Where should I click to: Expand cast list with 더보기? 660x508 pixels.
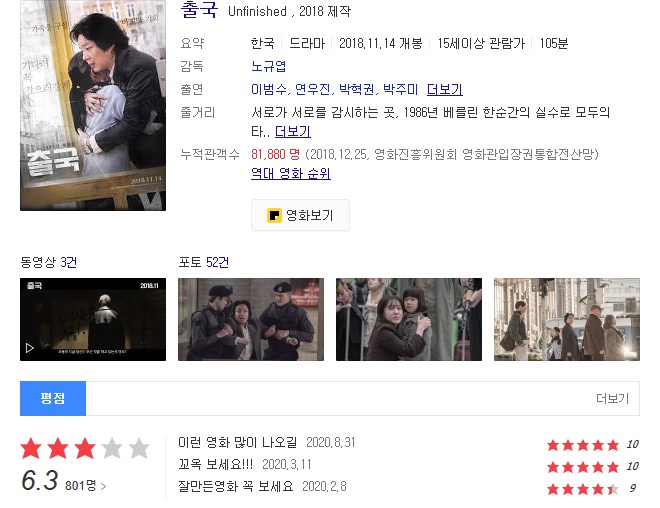point(444,89)
